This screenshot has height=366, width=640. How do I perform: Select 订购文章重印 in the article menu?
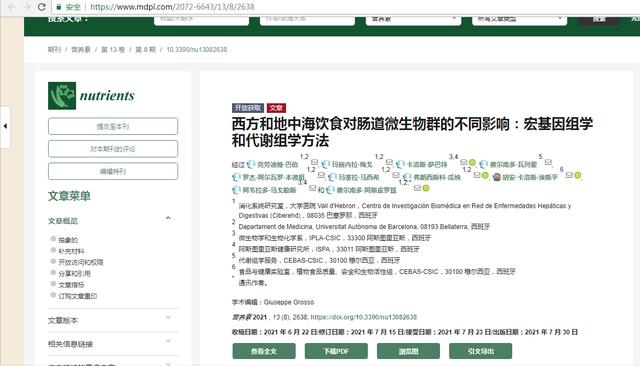(x=78, y=296)
